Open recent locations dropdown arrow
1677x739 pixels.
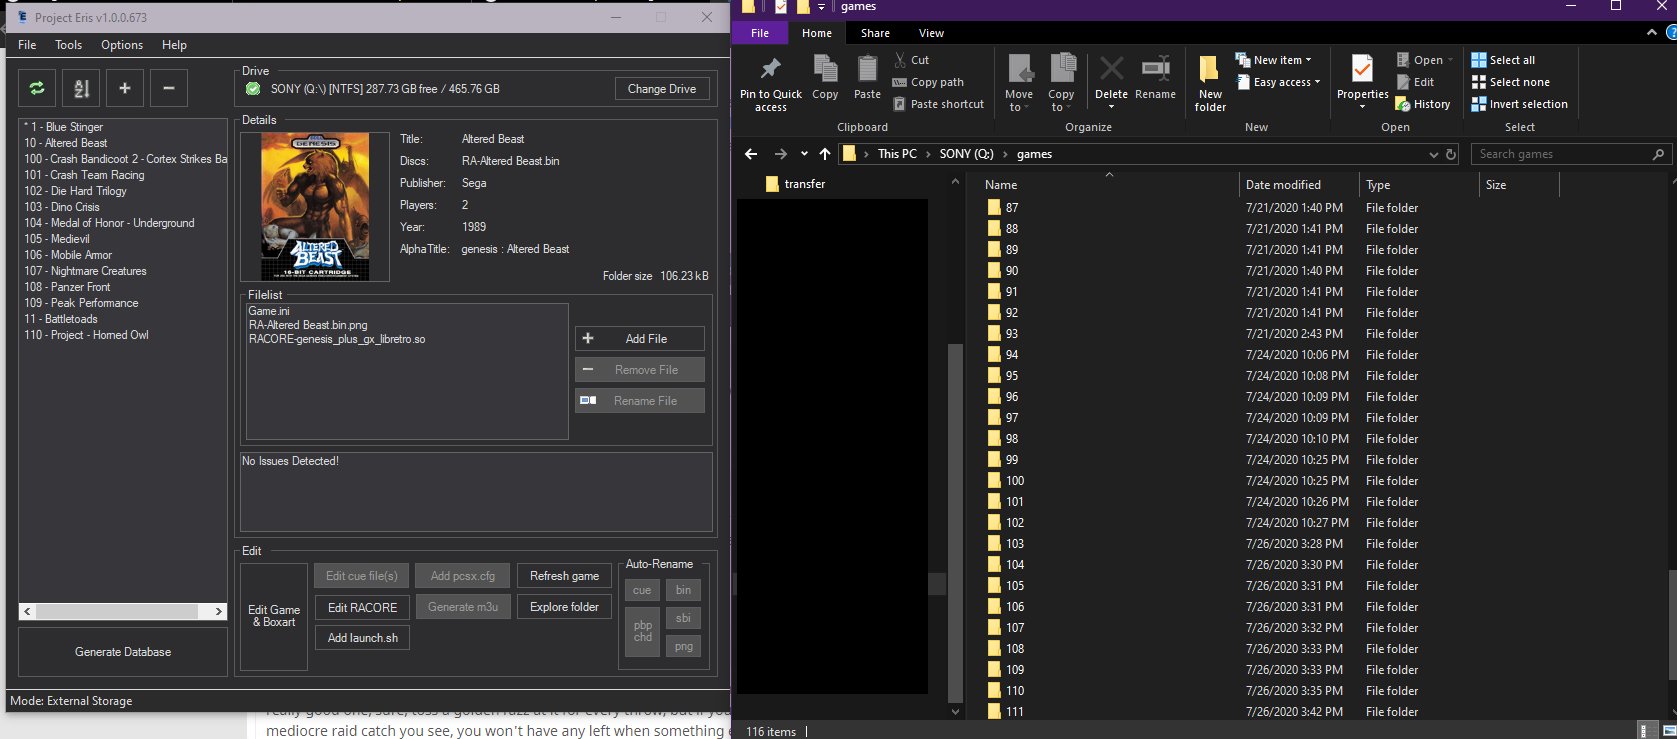pyautogui.click(x=804, y=154)
